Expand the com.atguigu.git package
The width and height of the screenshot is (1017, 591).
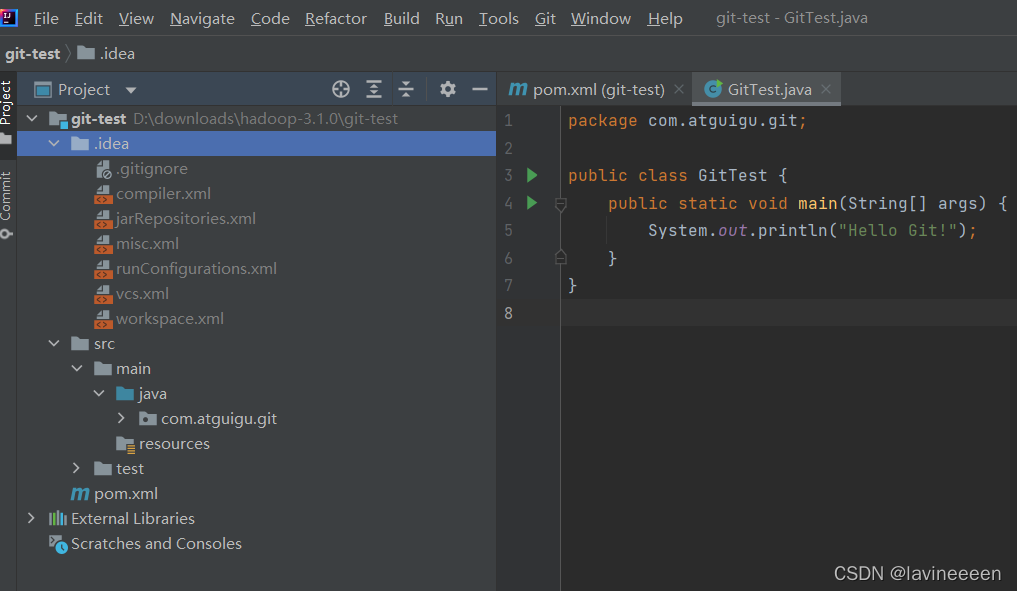click(x=121, y=418)
